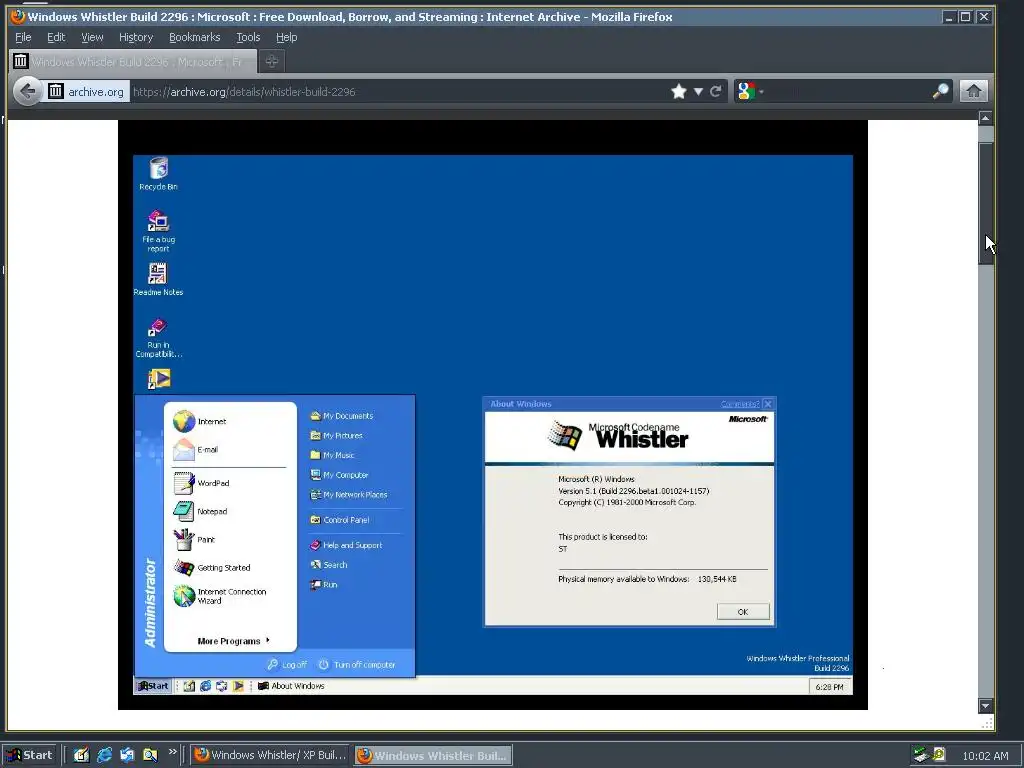Launch Outlook Express from host quick launch
Screen dimensions: 1024x768
click(127, 755)
